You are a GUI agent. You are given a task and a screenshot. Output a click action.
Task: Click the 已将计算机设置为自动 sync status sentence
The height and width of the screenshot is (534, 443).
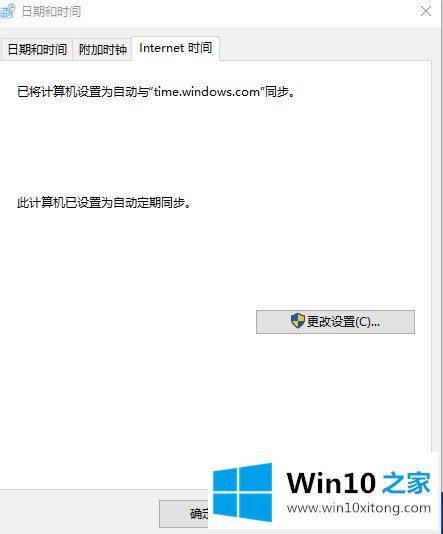click(x=156, y=92)
